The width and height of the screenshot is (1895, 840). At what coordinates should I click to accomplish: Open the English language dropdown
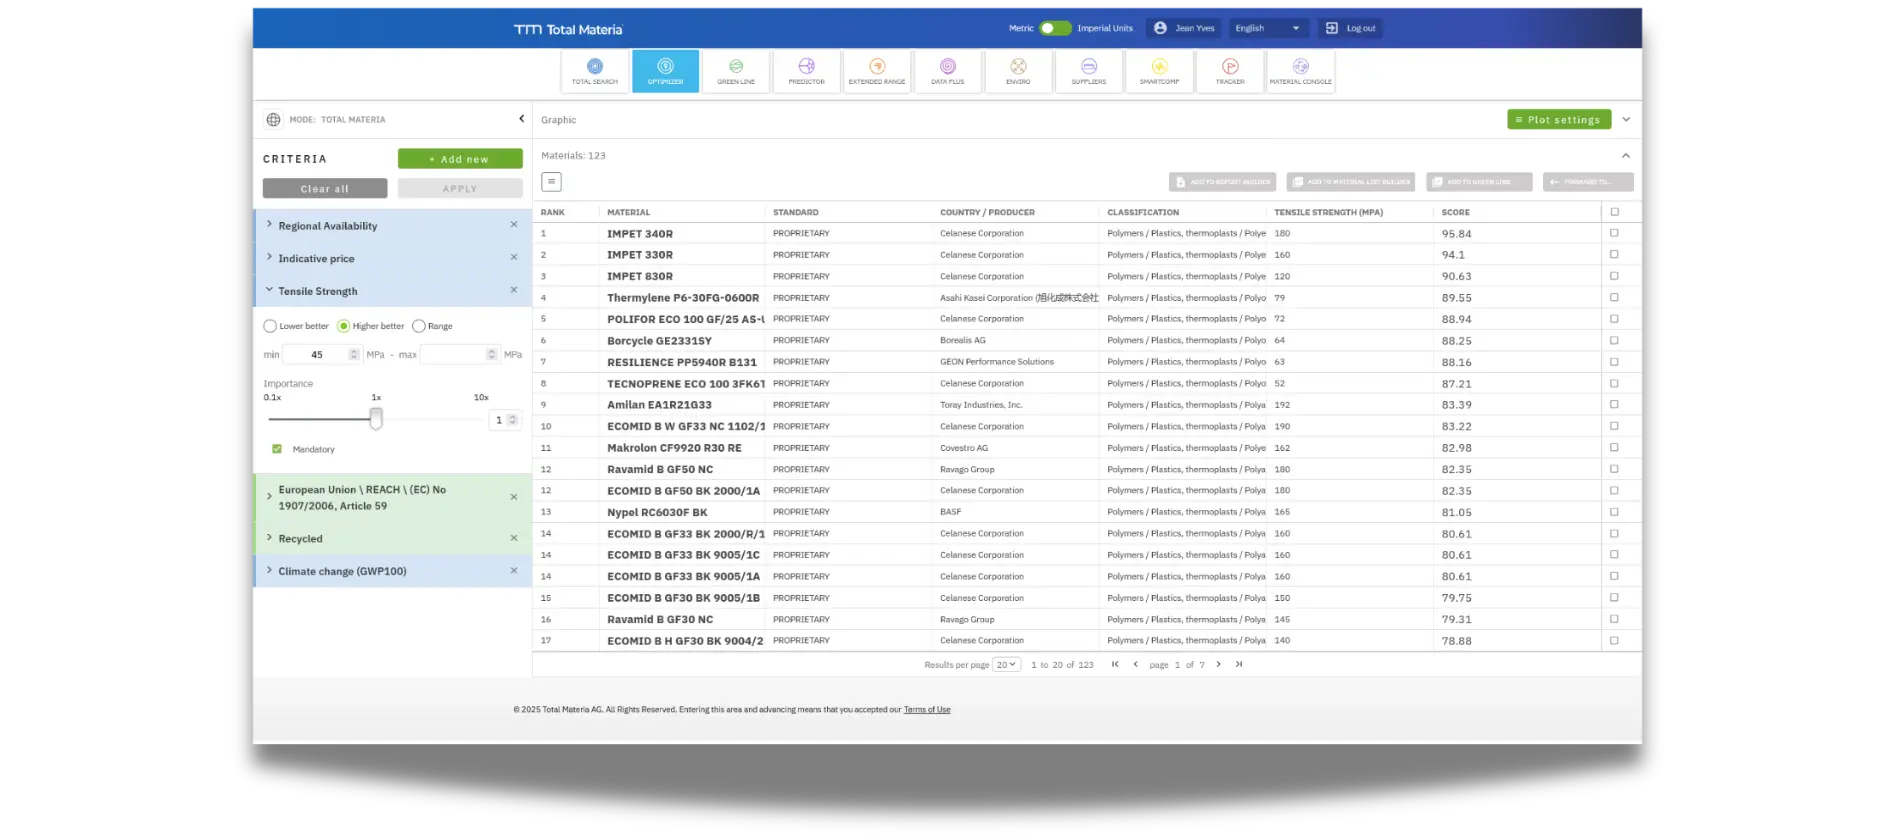tap(1267, 28)
